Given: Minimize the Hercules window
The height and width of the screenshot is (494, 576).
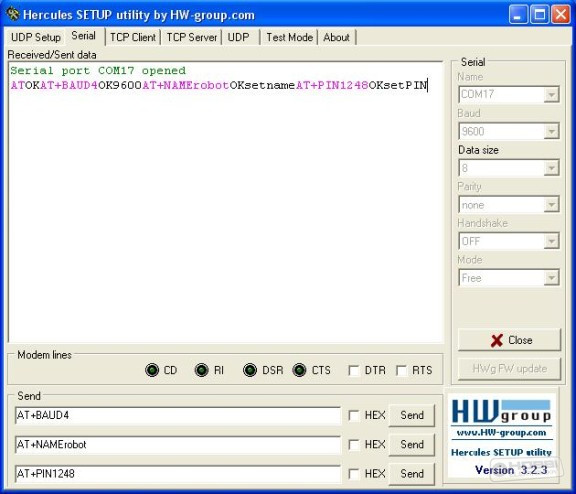Looking at the screenshot, I should coord(518,15).
